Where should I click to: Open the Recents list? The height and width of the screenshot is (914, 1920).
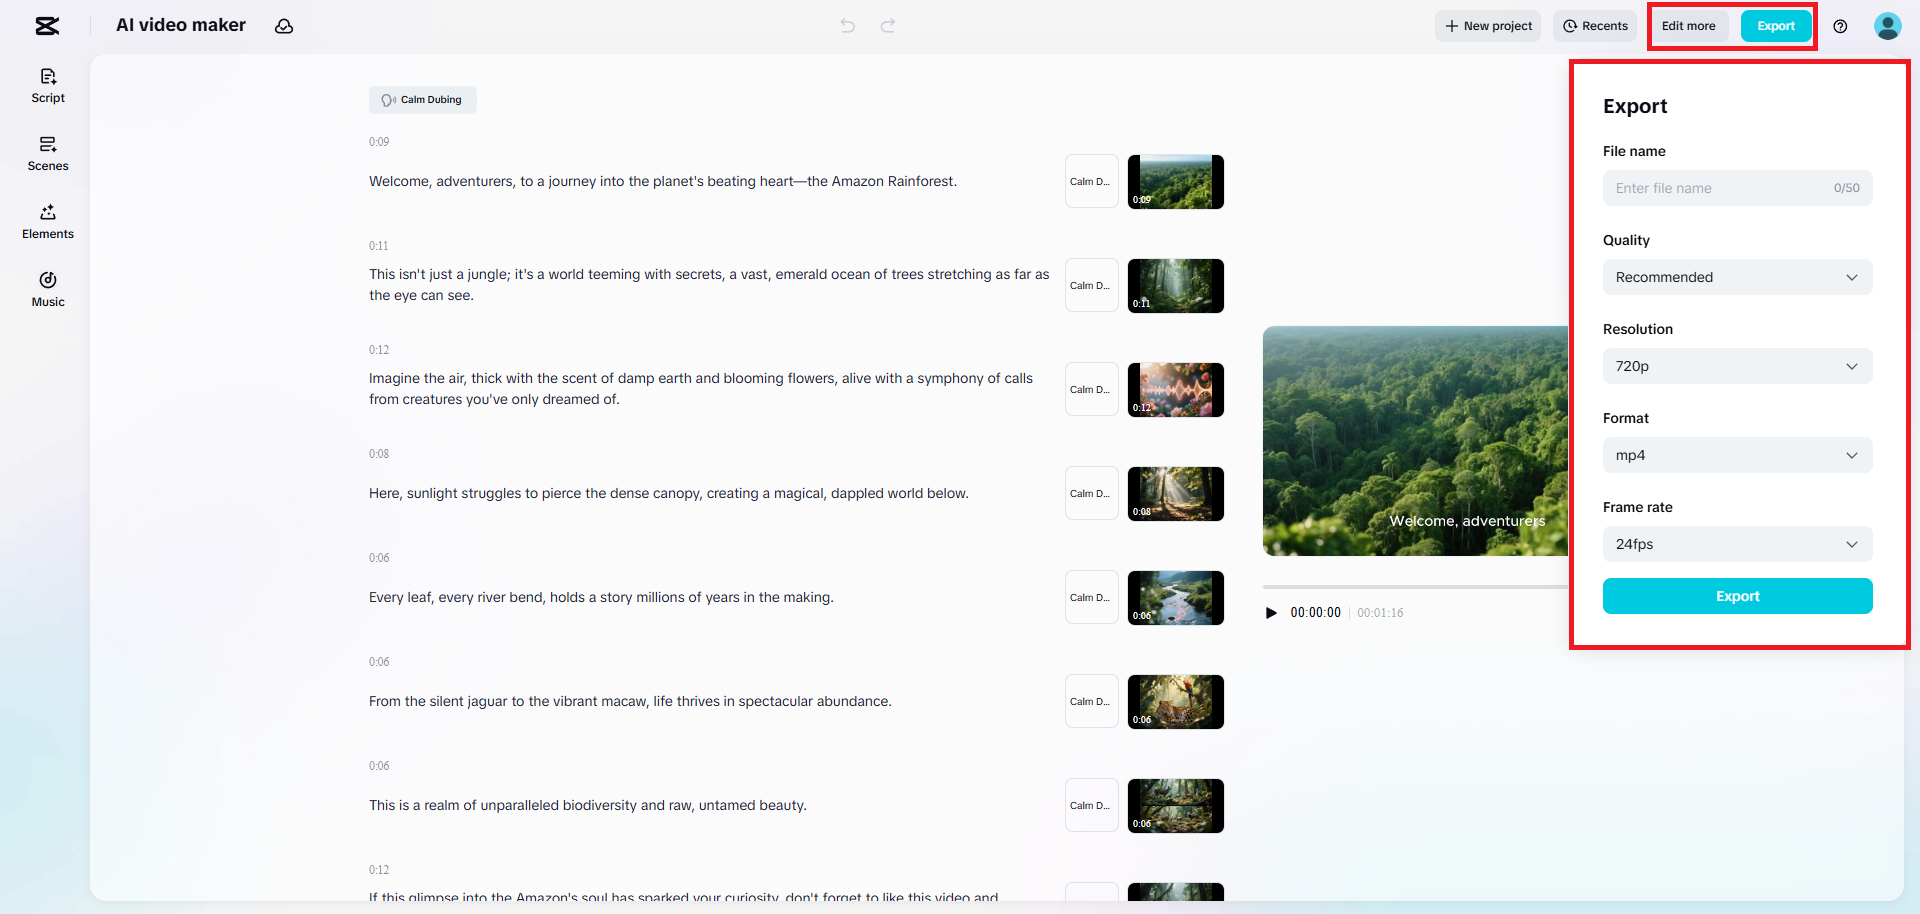[1595, 26]
